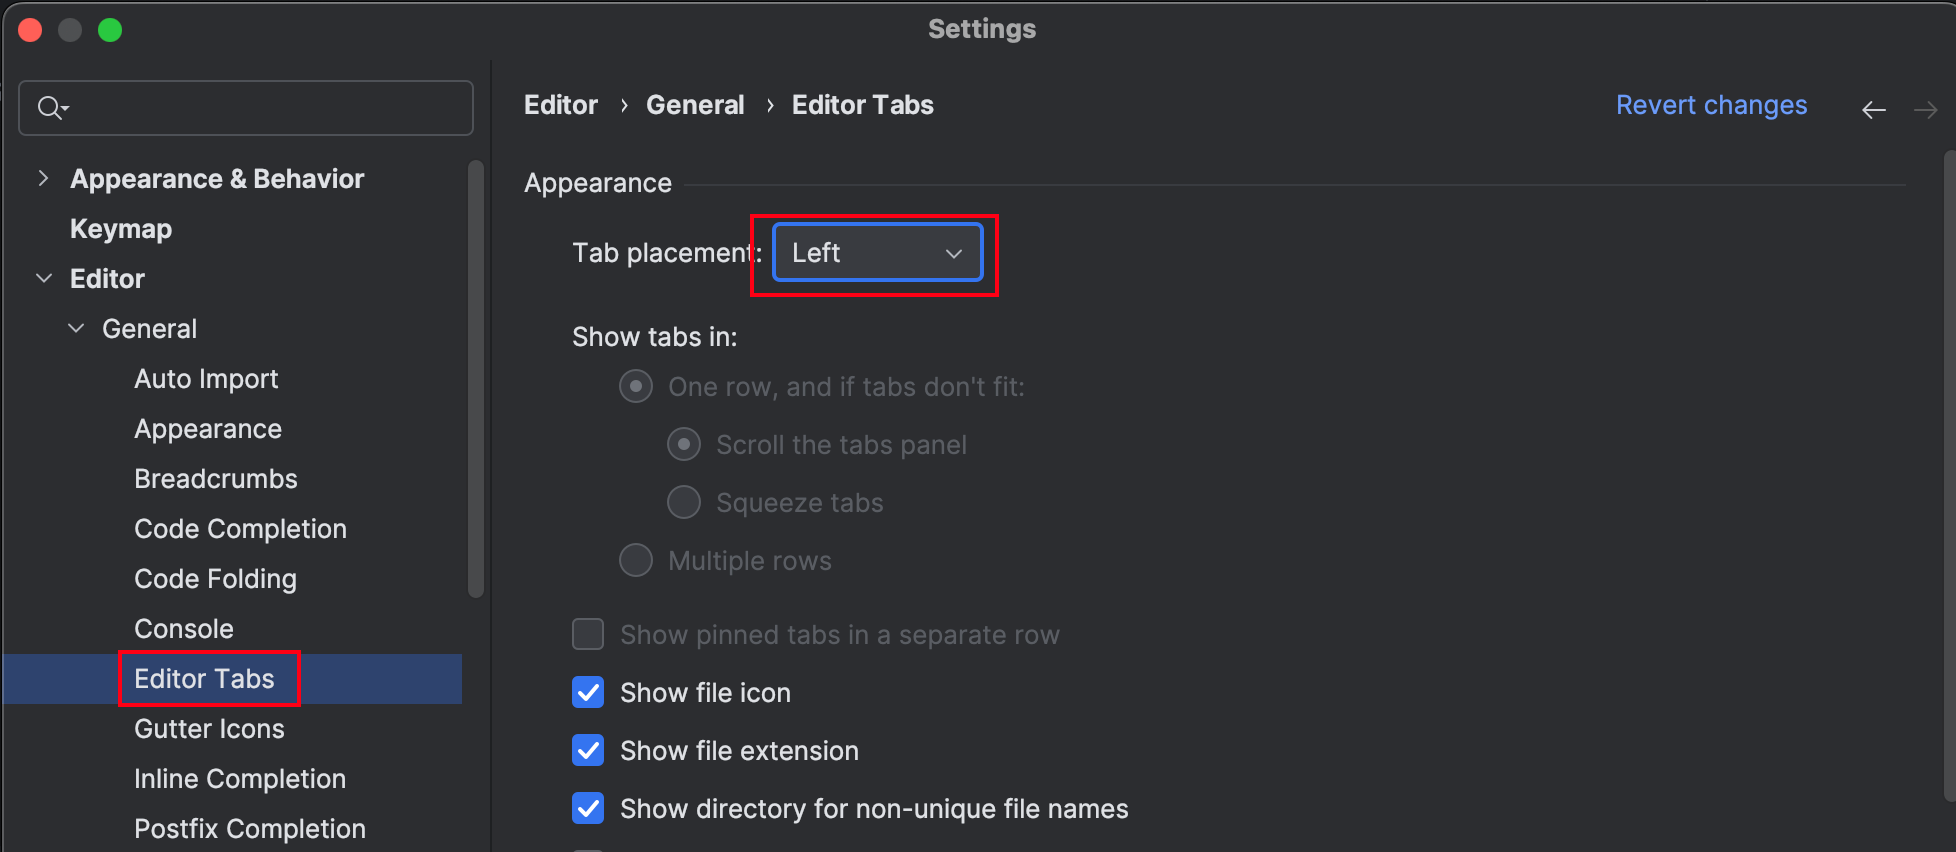
Task: Click the sidebar vertical scrollbar
Action: coord(476,379)
